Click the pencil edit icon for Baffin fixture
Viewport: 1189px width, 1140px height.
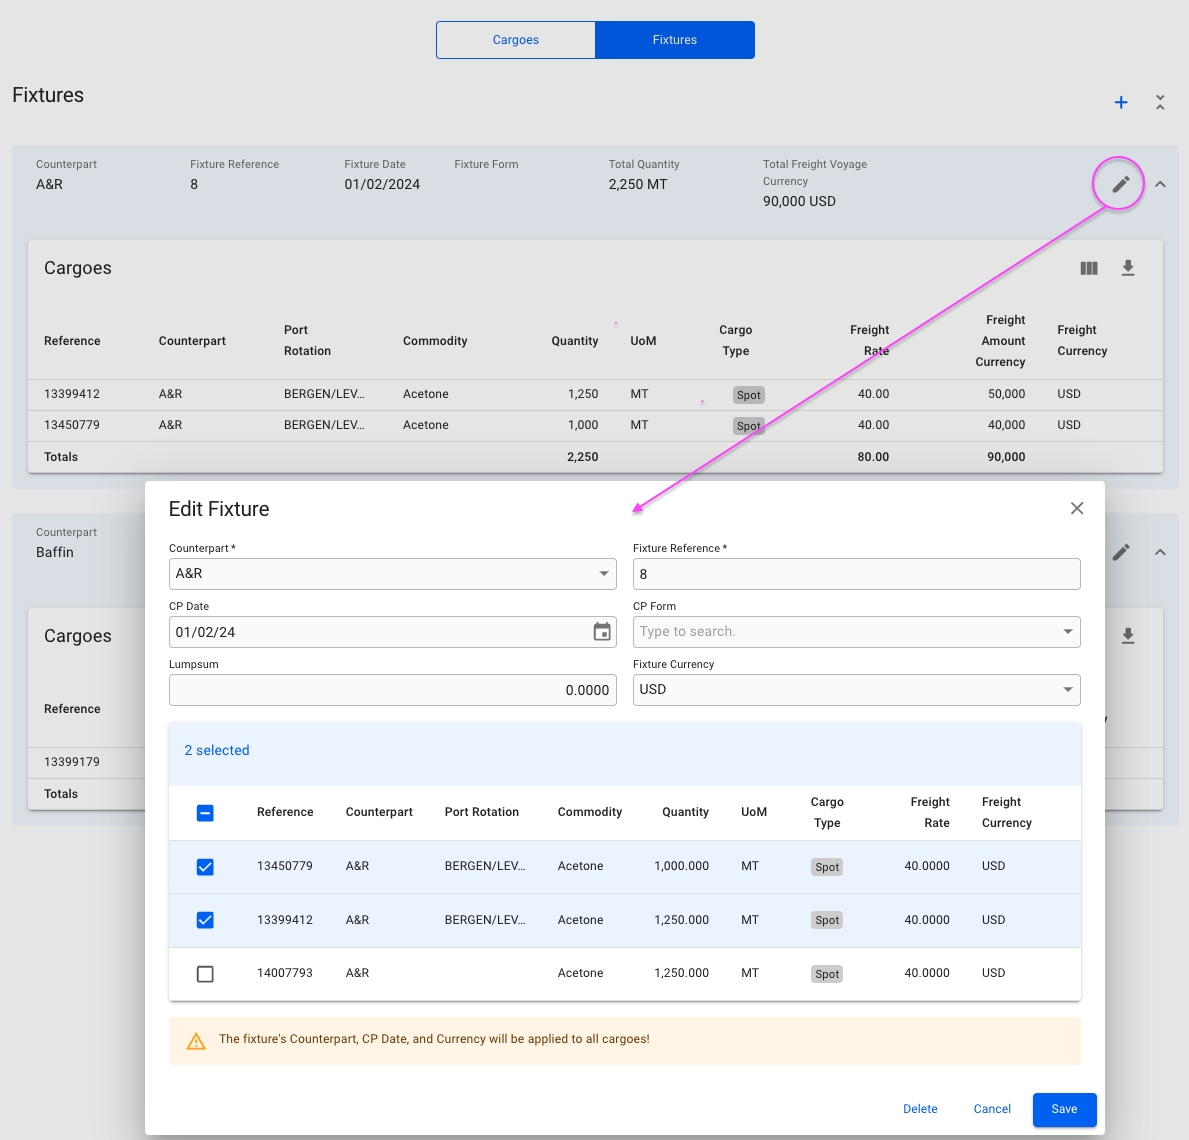tap(1120, 552)
